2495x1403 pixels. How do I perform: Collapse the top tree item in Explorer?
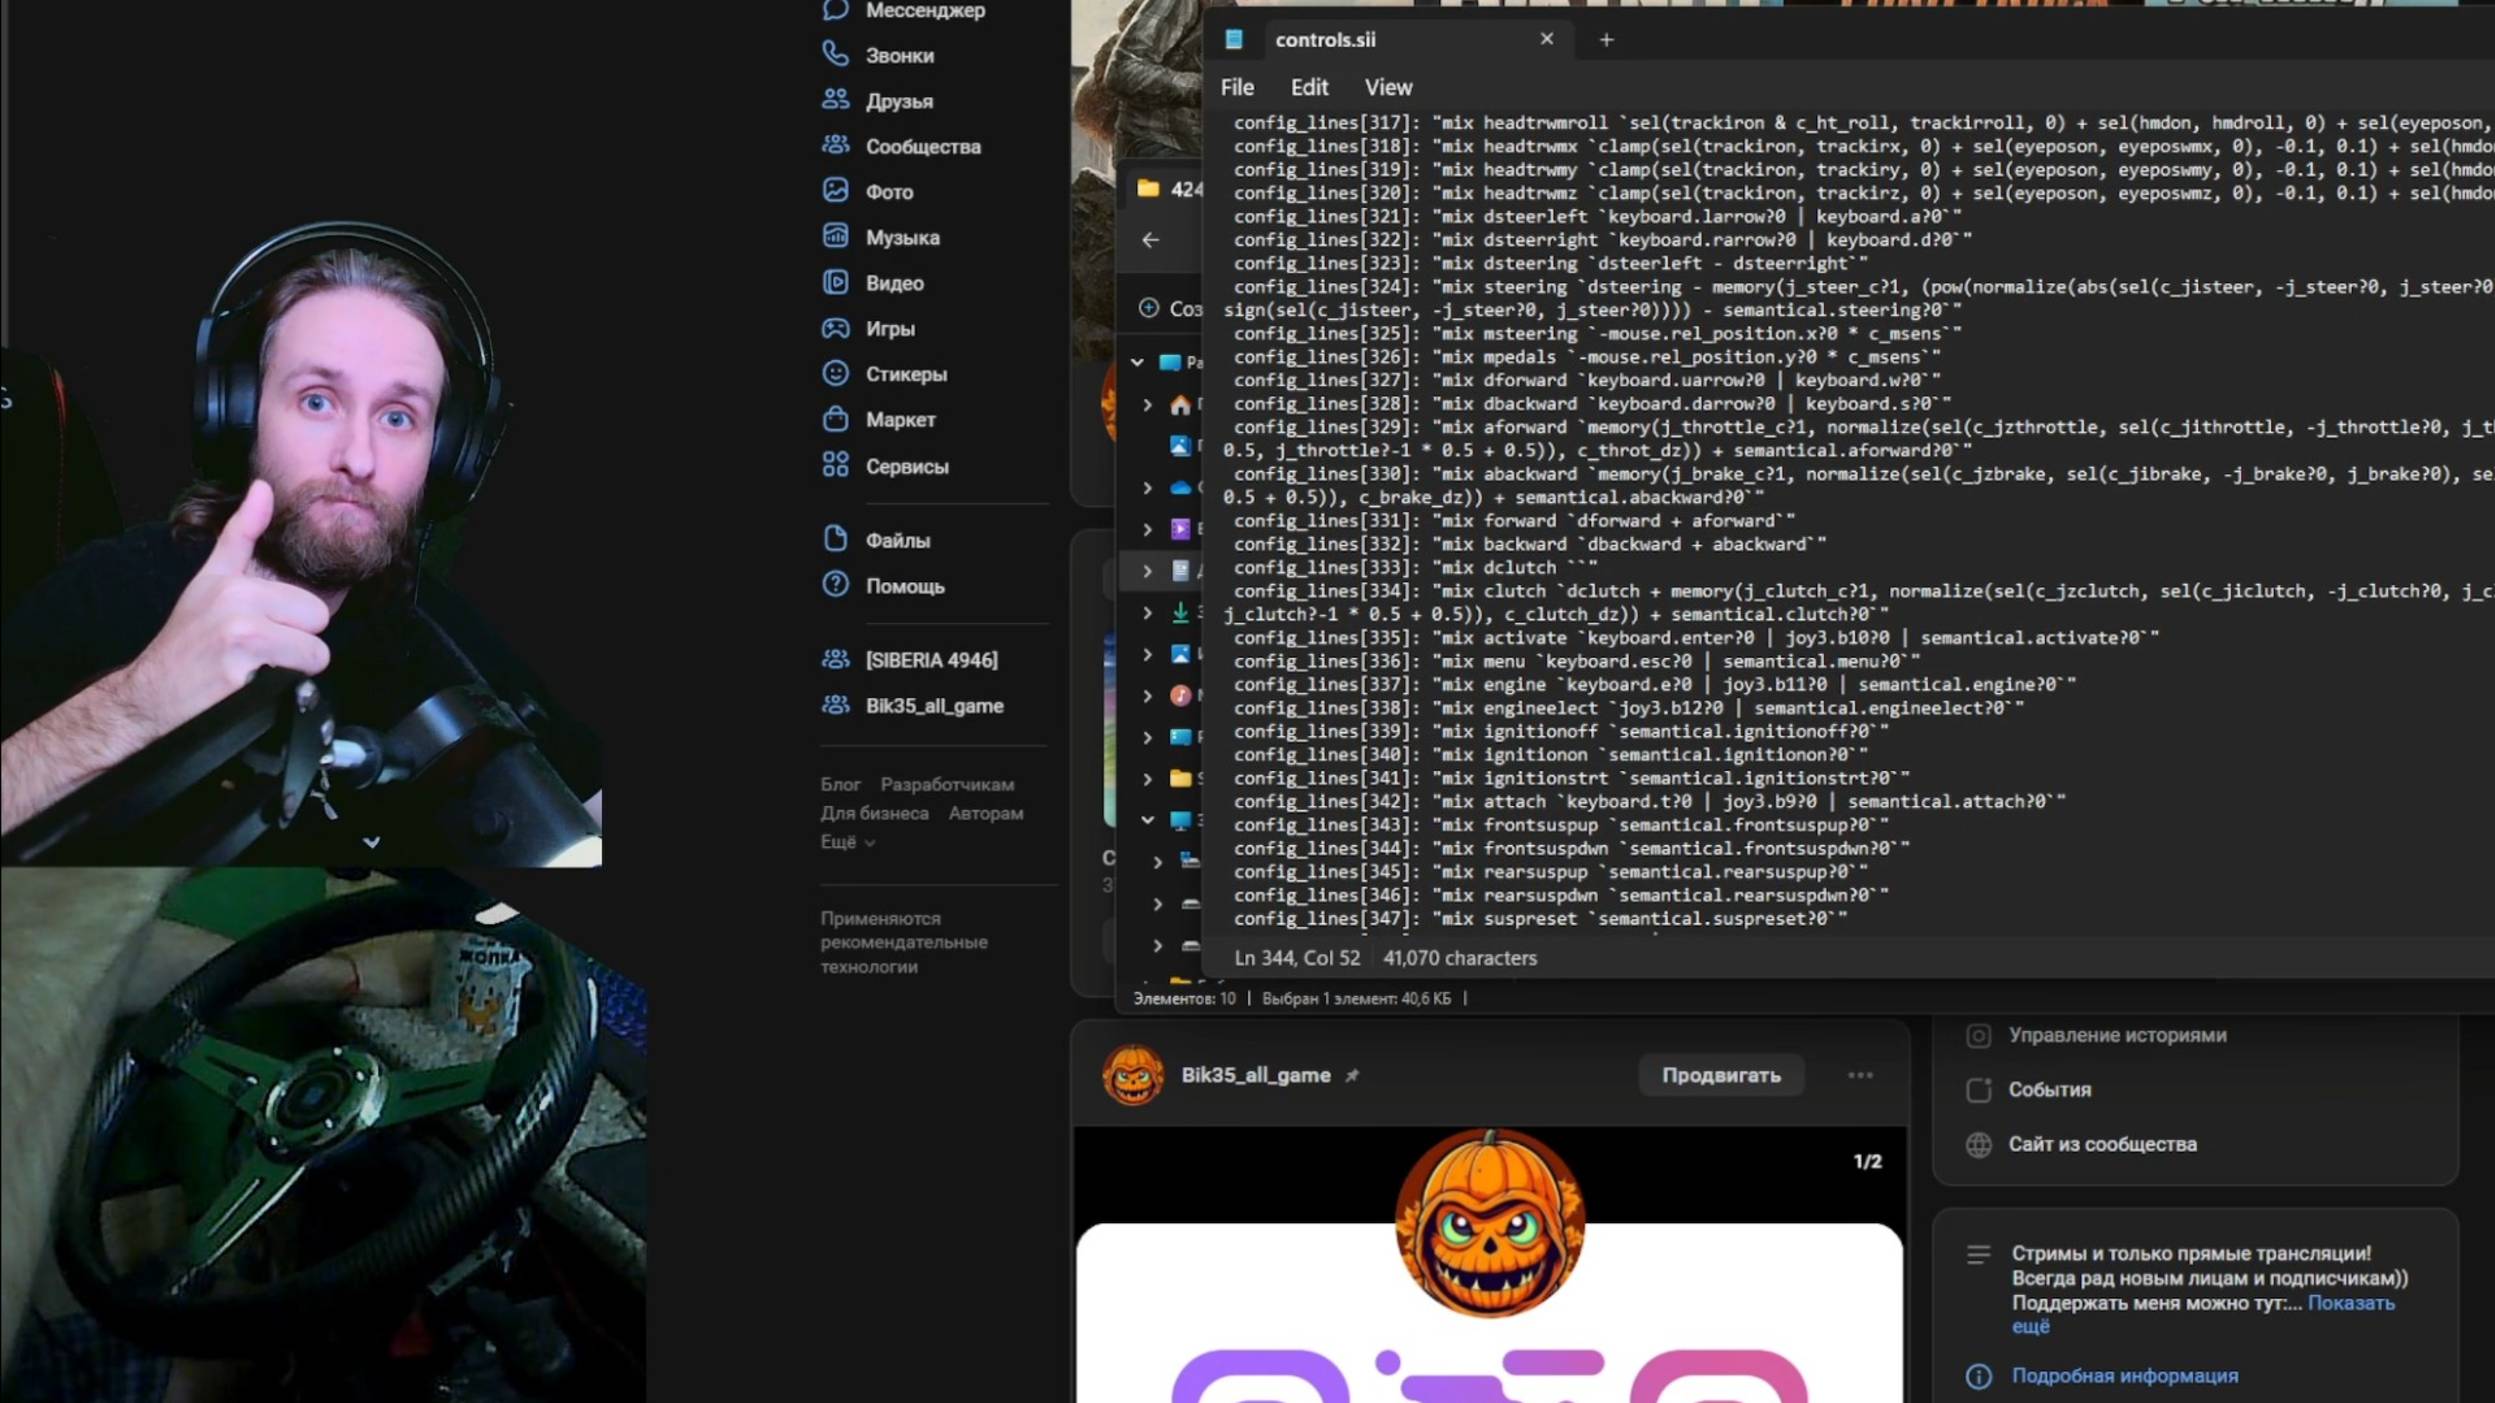click(x=1137, y=362)
